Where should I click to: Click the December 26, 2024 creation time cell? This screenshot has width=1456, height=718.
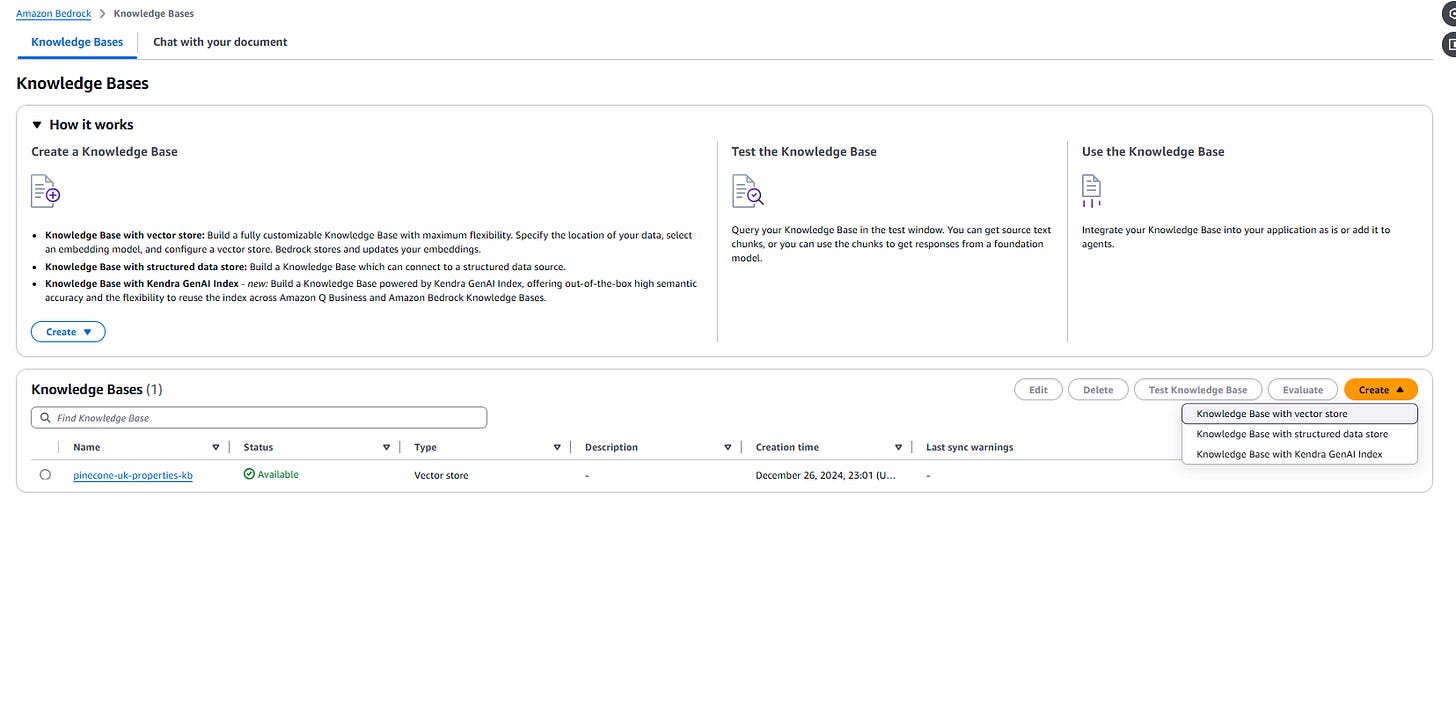[x=825, y=475]
